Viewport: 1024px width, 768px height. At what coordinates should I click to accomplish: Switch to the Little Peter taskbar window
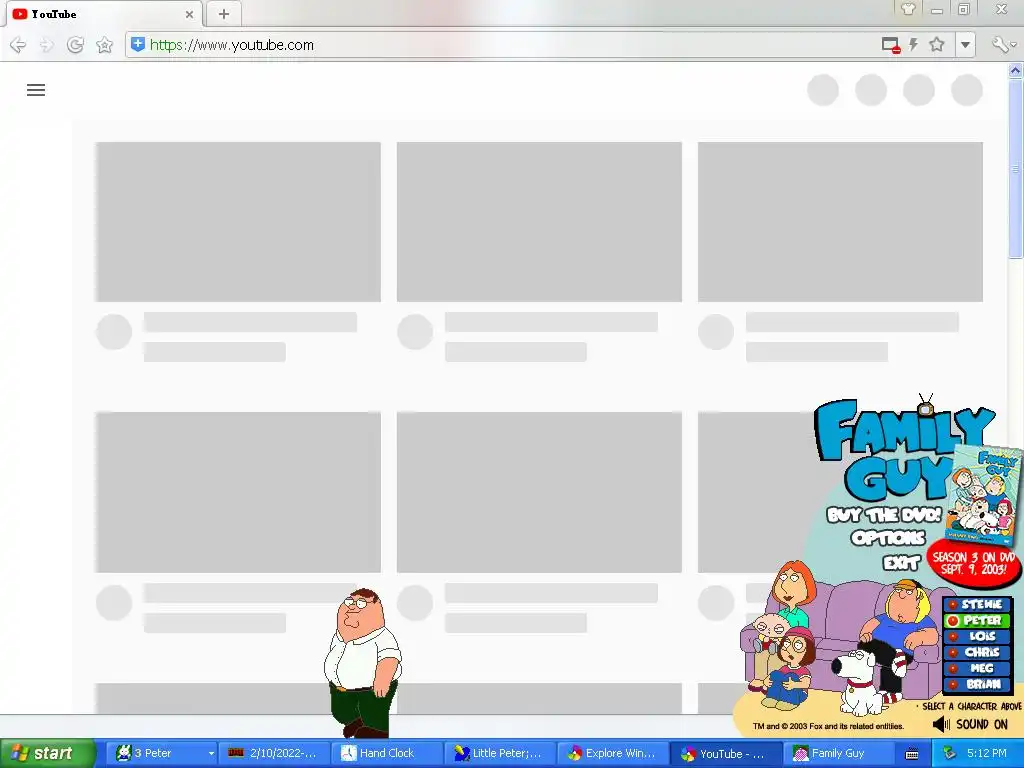click(500, 754)
